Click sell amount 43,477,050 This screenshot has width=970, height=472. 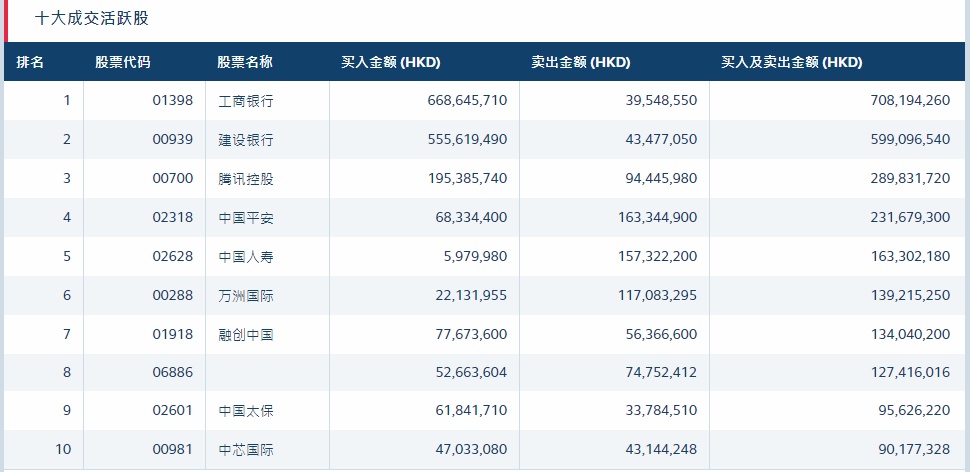661,139
